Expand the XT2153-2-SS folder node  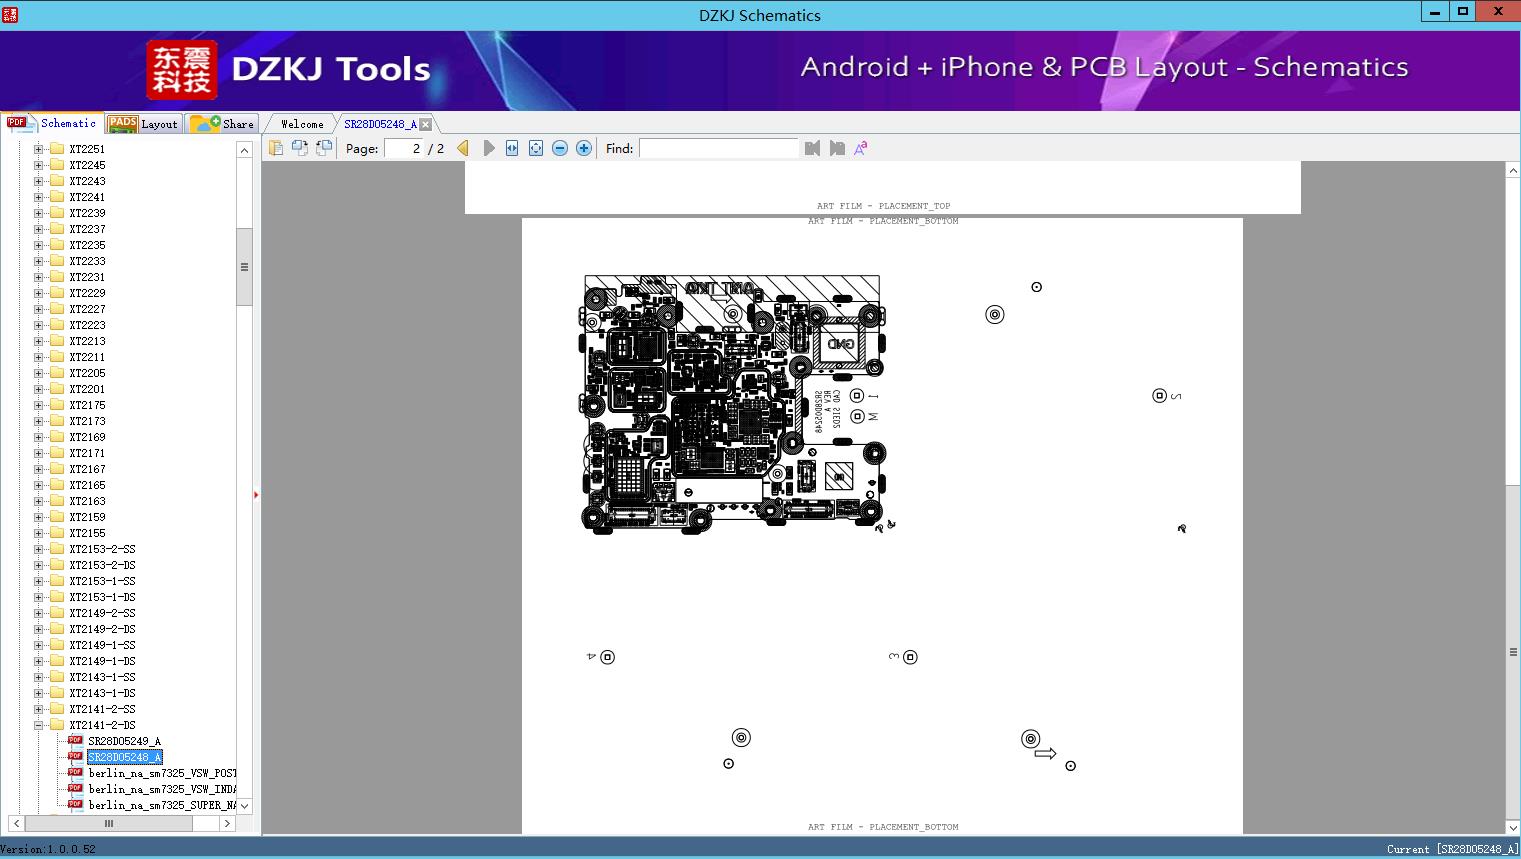[x=39, y=549]
